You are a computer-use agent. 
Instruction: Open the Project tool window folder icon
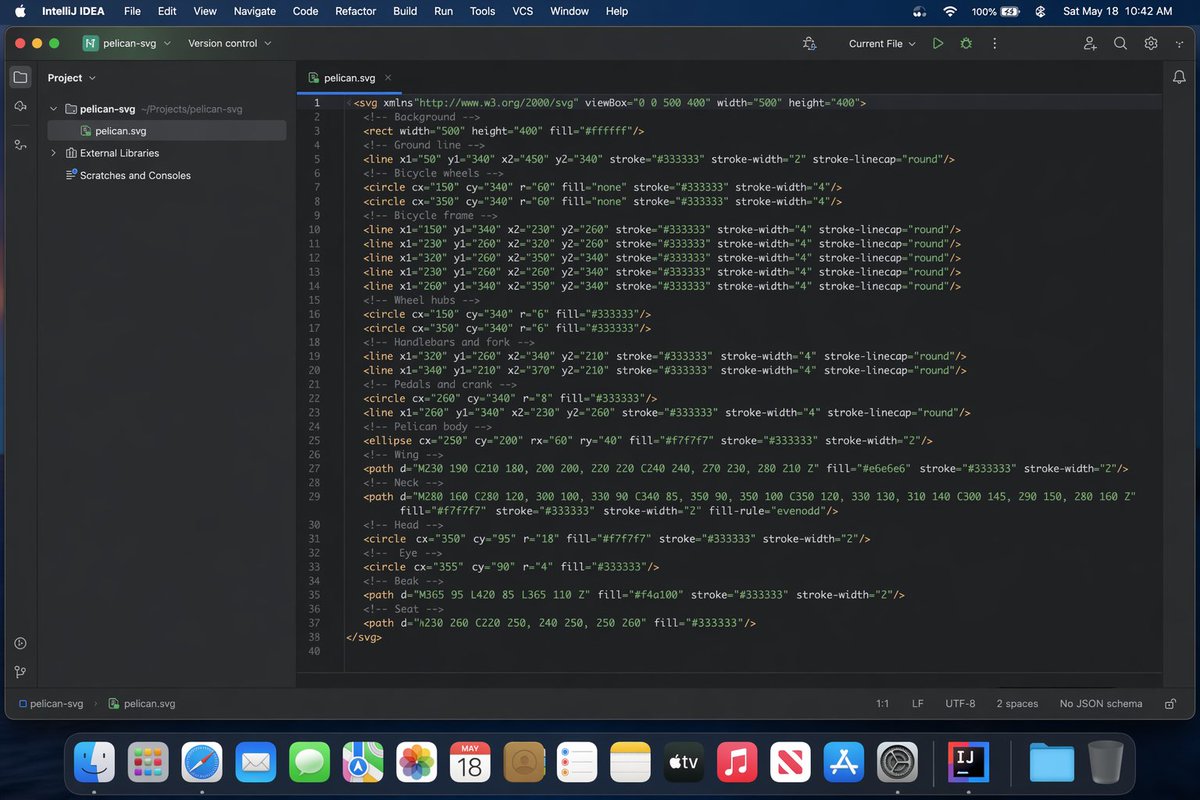click(20, 77)
